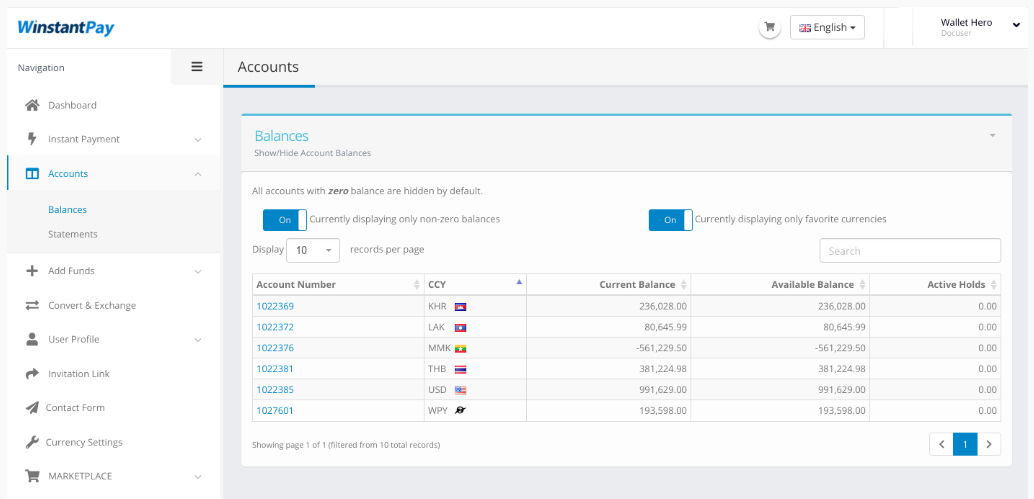Sort by Available Balance column arrows
Image resolution: width=1034 pixels, height=499 pixels.
pyautogui.click(x=862, y=285)
